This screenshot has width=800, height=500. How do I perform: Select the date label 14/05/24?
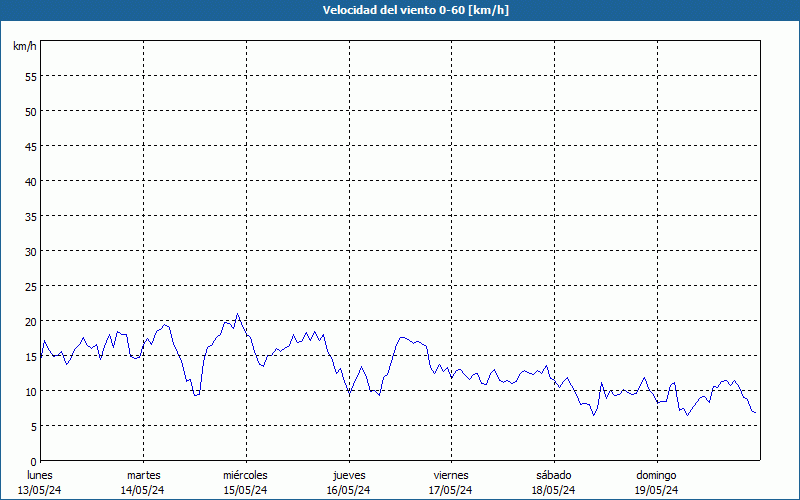pos(142,490)
